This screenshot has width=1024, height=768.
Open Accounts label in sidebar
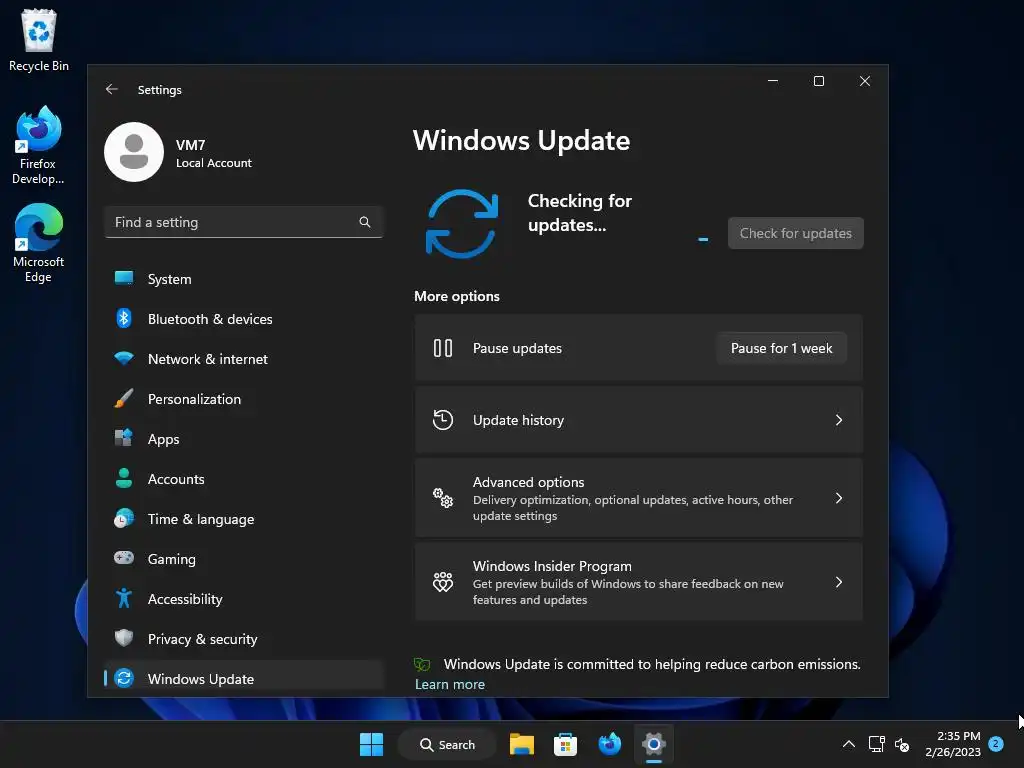[x=176, y=479]
